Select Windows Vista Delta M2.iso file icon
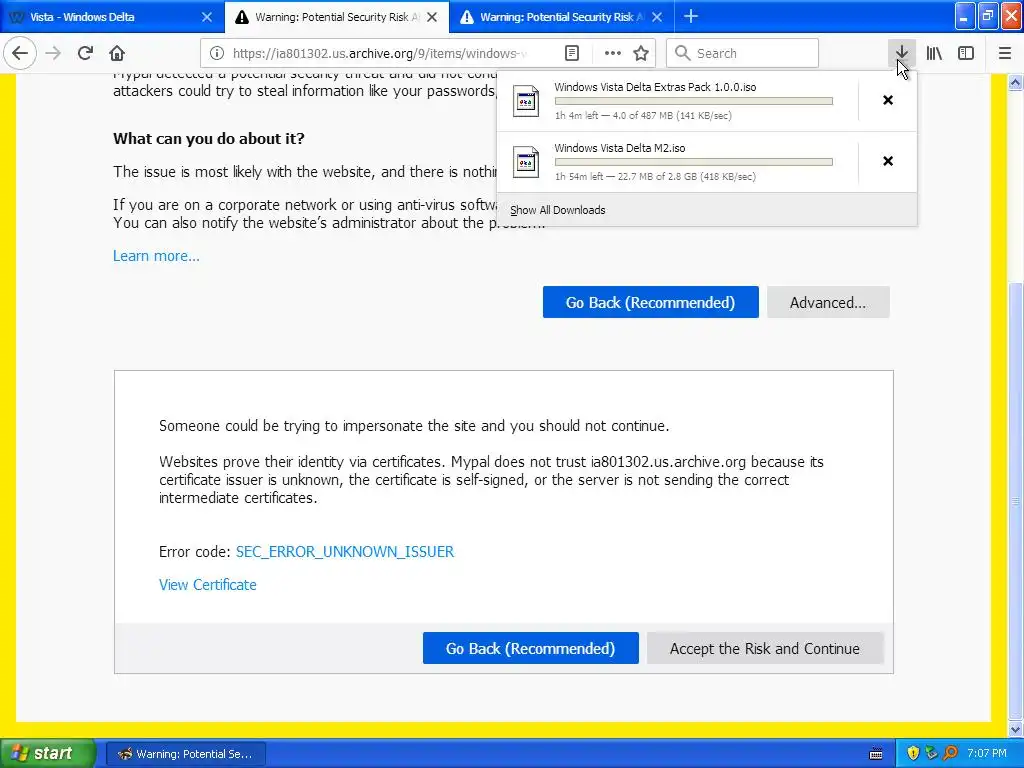The width and height of the screenshot is (1024, 768). coord(526,162)
